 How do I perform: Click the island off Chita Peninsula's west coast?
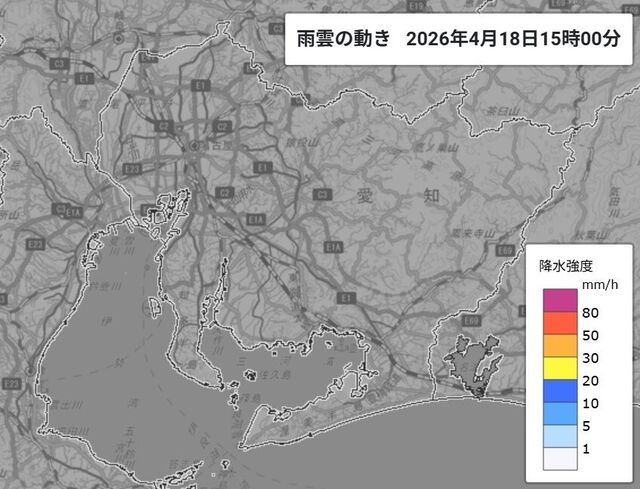[x=155, y=307]
